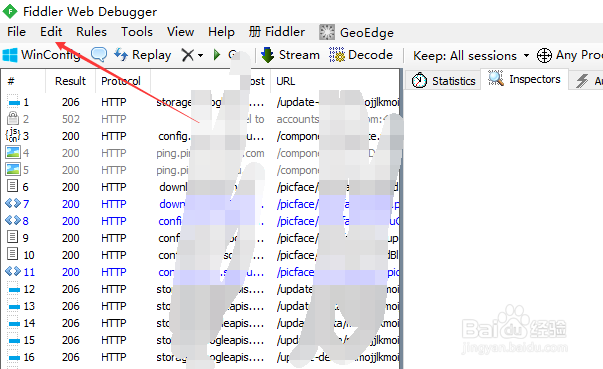Select session 16 partial-download icon

click(x=13, y=357)
